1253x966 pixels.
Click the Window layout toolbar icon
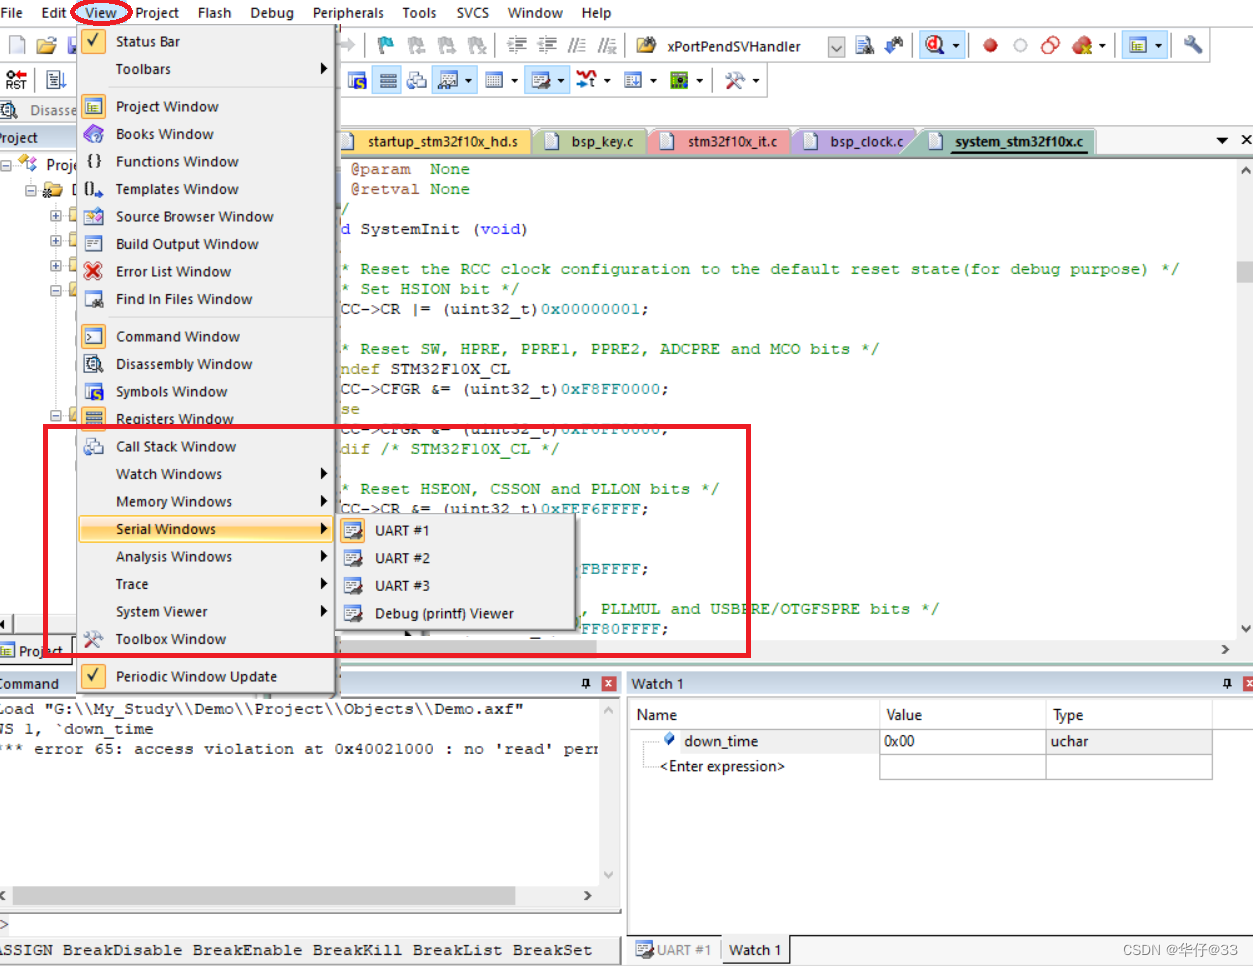(x=1138, y=45)
